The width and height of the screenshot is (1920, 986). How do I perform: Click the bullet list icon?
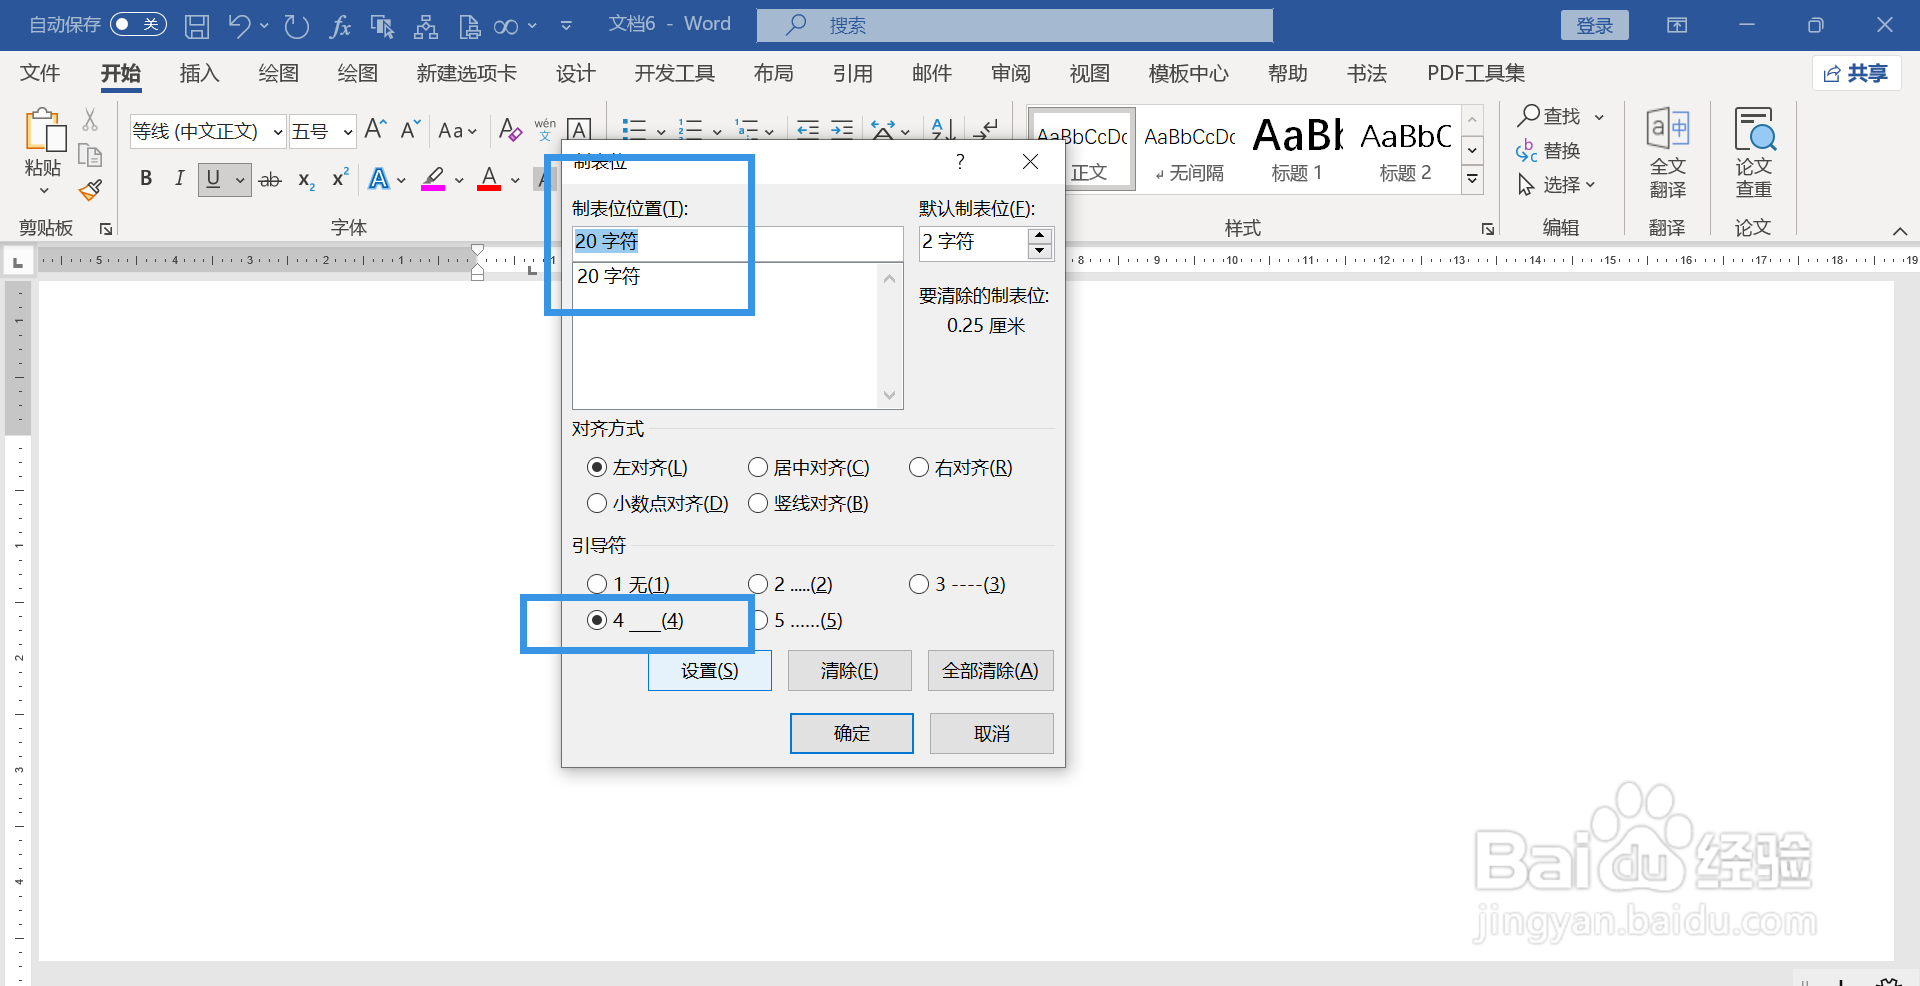[x=633, y=129]
